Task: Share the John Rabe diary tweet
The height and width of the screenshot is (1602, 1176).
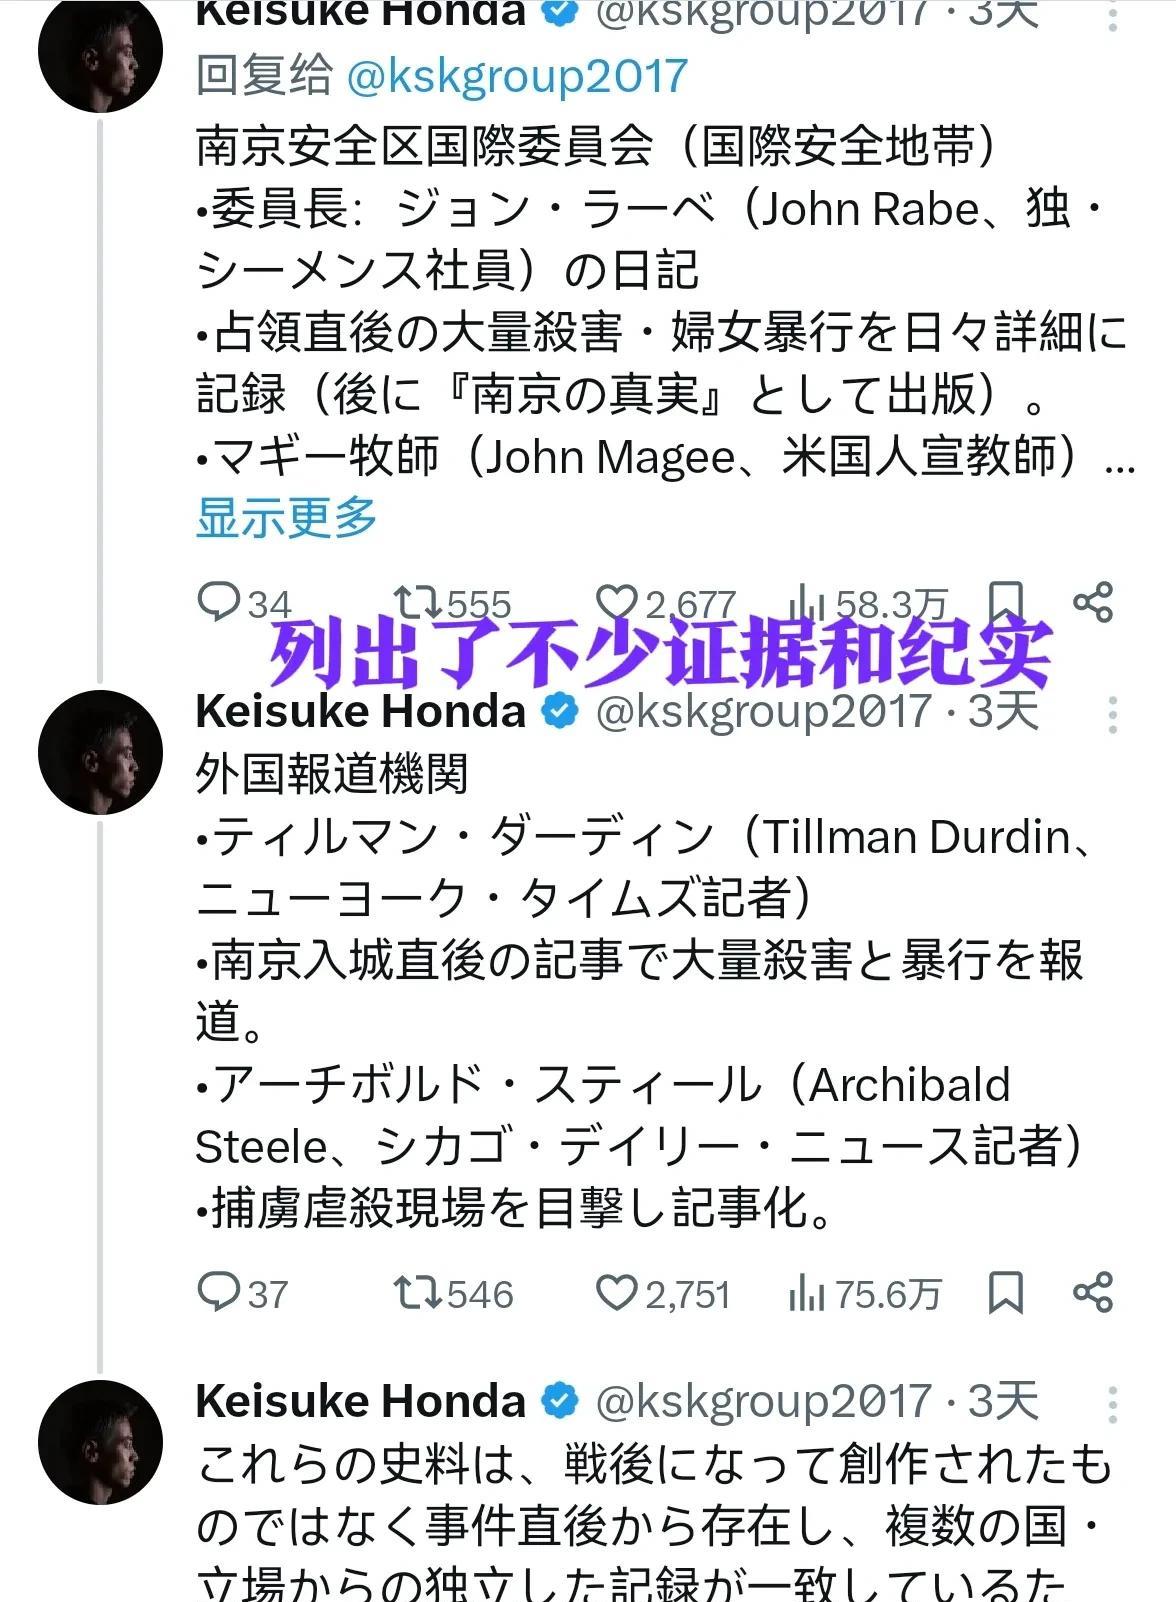Action: point(1092,602)
